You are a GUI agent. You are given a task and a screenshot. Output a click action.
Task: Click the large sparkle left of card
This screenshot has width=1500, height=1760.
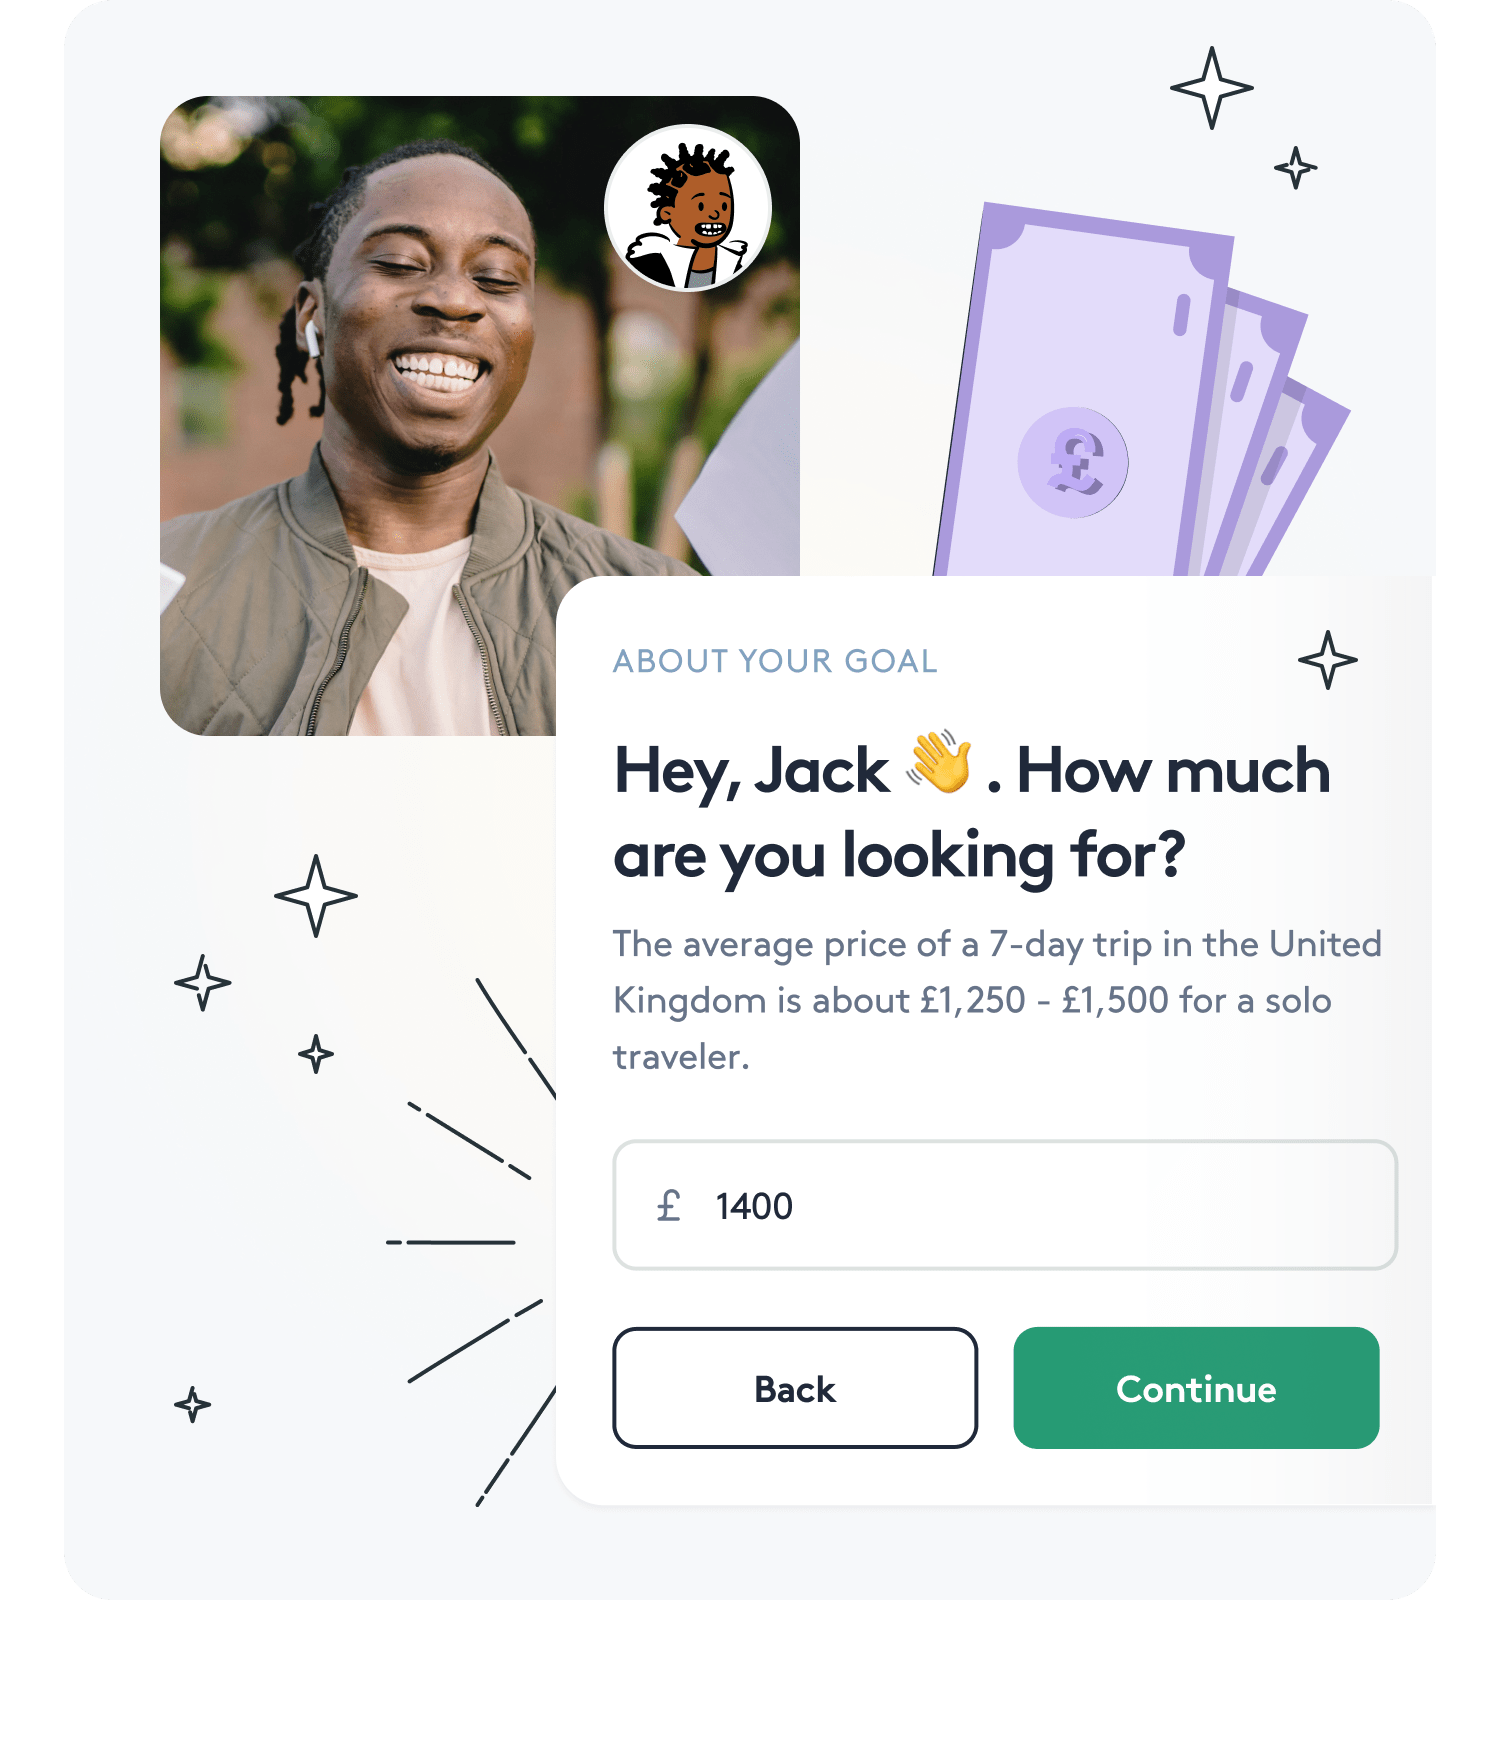coord(316,896)
